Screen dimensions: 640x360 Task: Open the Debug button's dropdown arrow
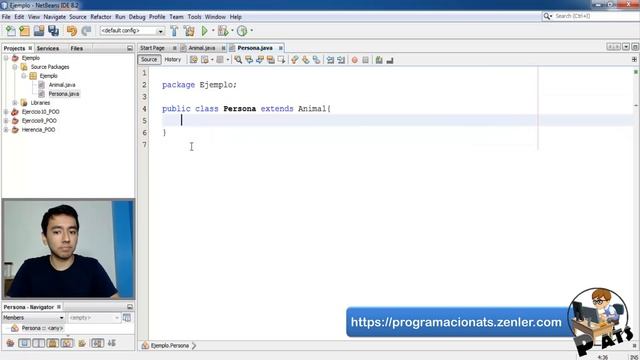click(232, 31)
